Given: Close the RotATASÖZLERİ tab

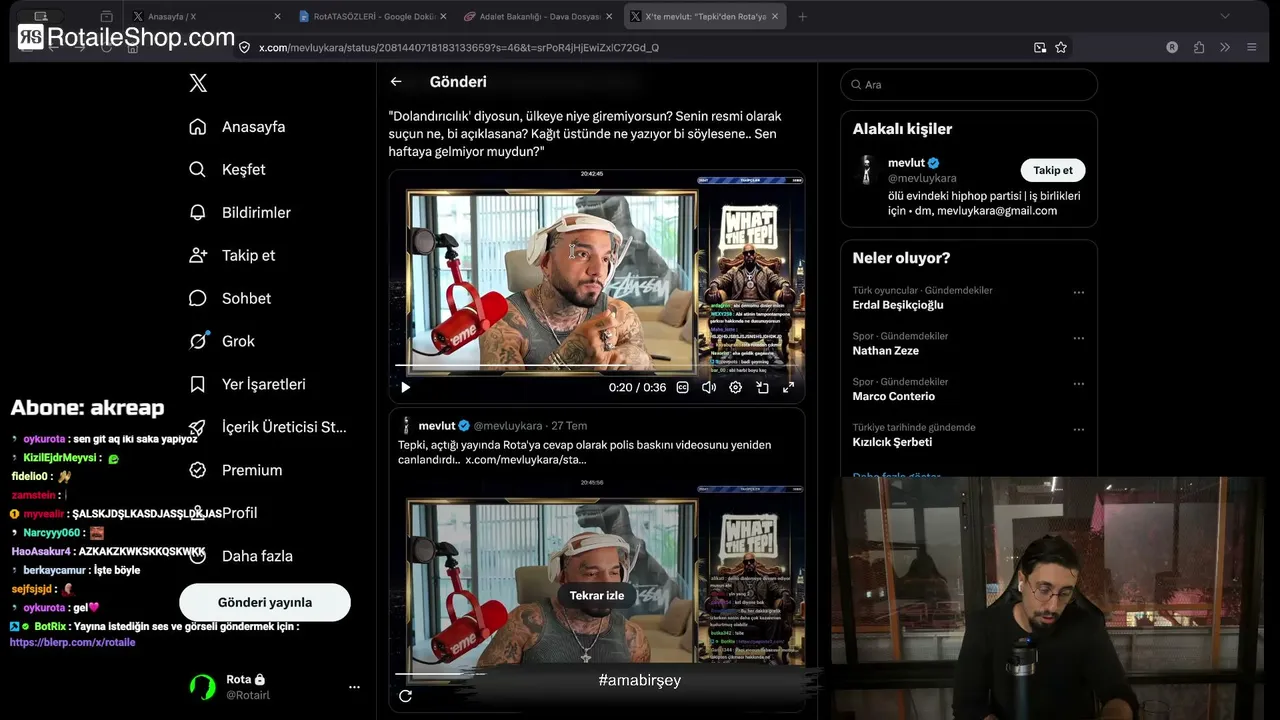Looking at the screenshot, I should tap(443, 17).
